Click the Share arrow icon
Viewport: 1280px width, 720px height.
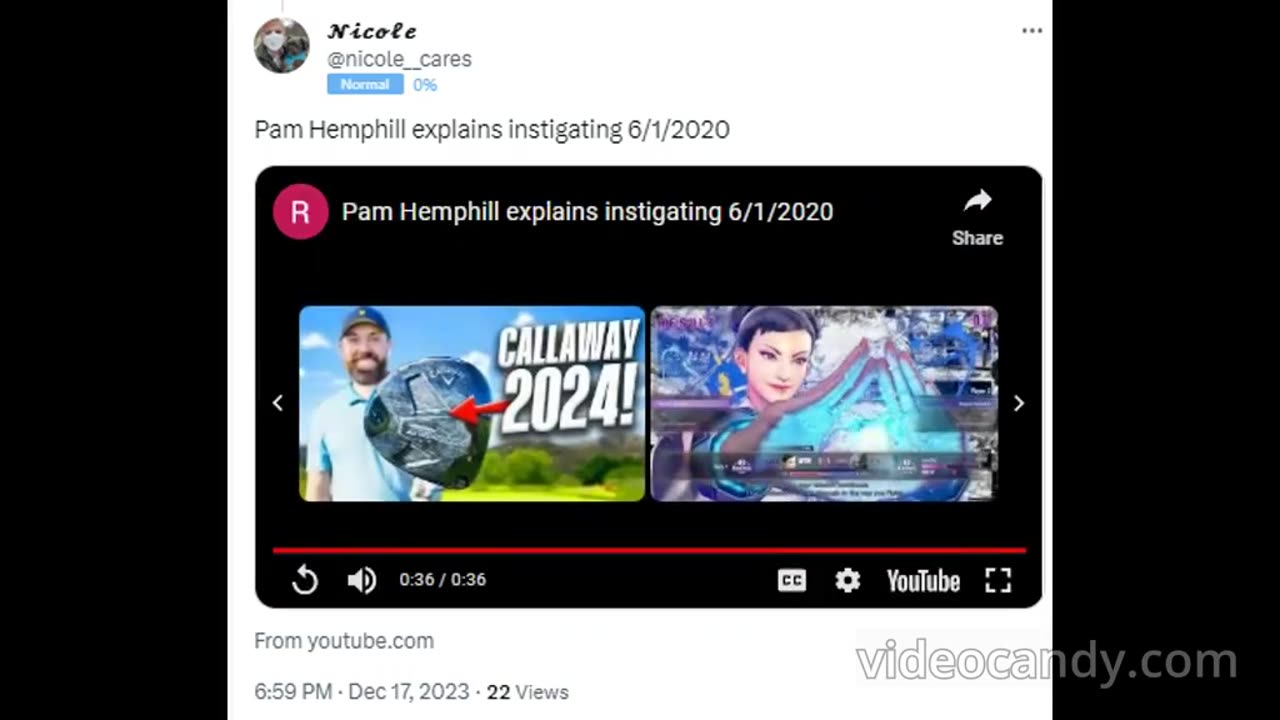coord(977,201)
